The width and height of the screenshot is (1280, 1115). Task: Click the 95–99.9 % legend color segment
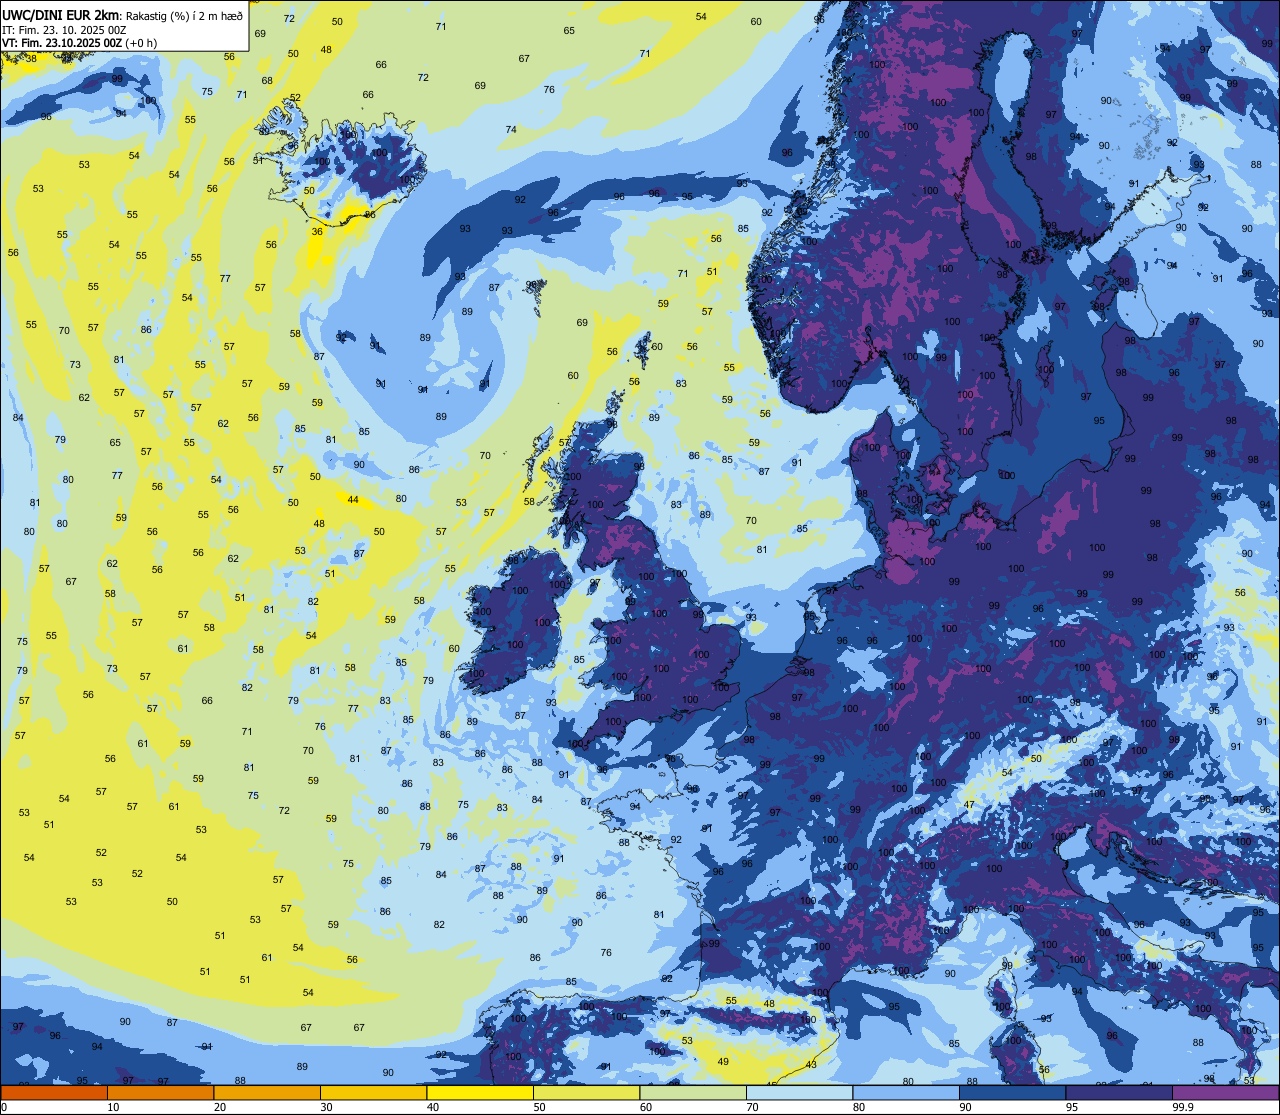(1119, 1092)
